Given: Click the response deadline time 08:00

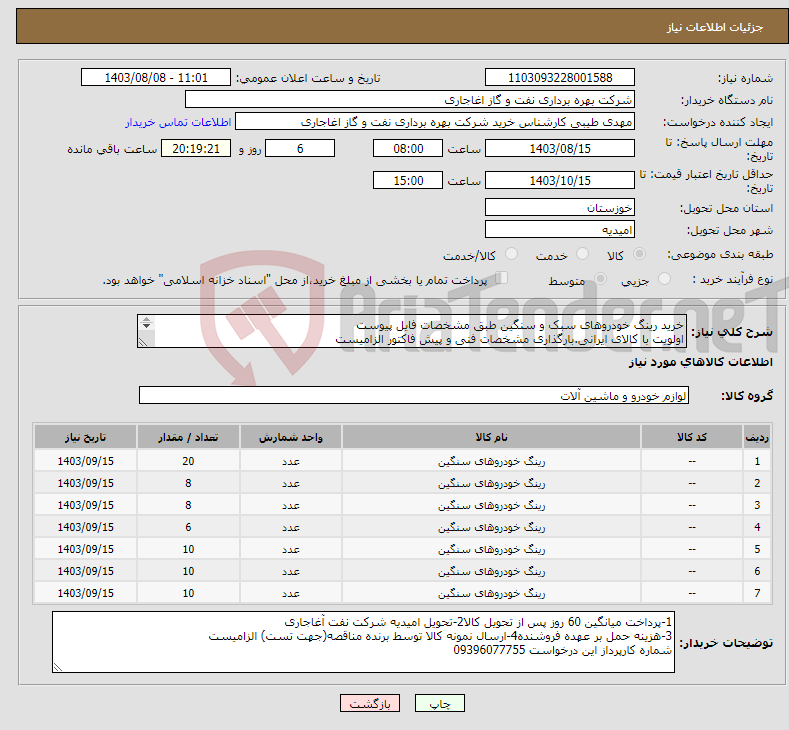Looking at the screenshot, I should tap(408, 148).
